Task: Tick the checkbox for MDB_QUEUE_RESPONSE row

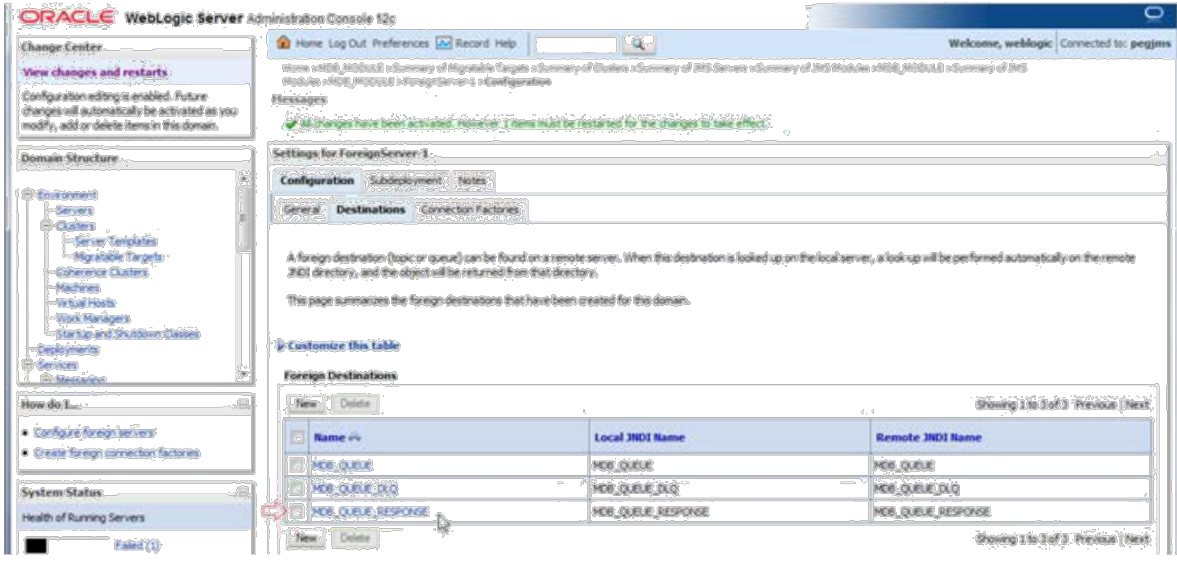Action: pos(297,512)
